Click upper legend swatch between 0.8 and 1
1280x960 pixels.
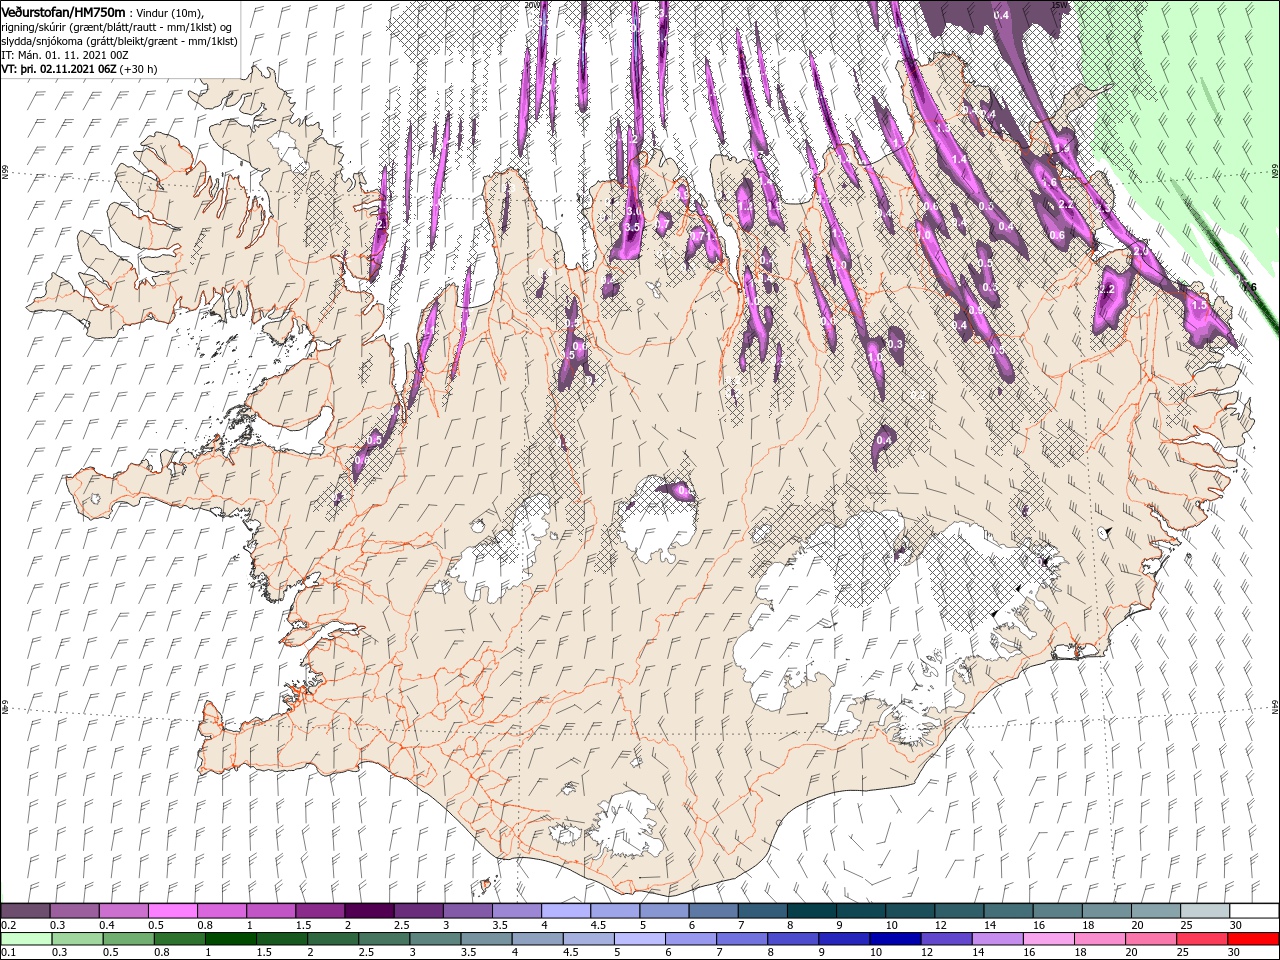(221, 911)
